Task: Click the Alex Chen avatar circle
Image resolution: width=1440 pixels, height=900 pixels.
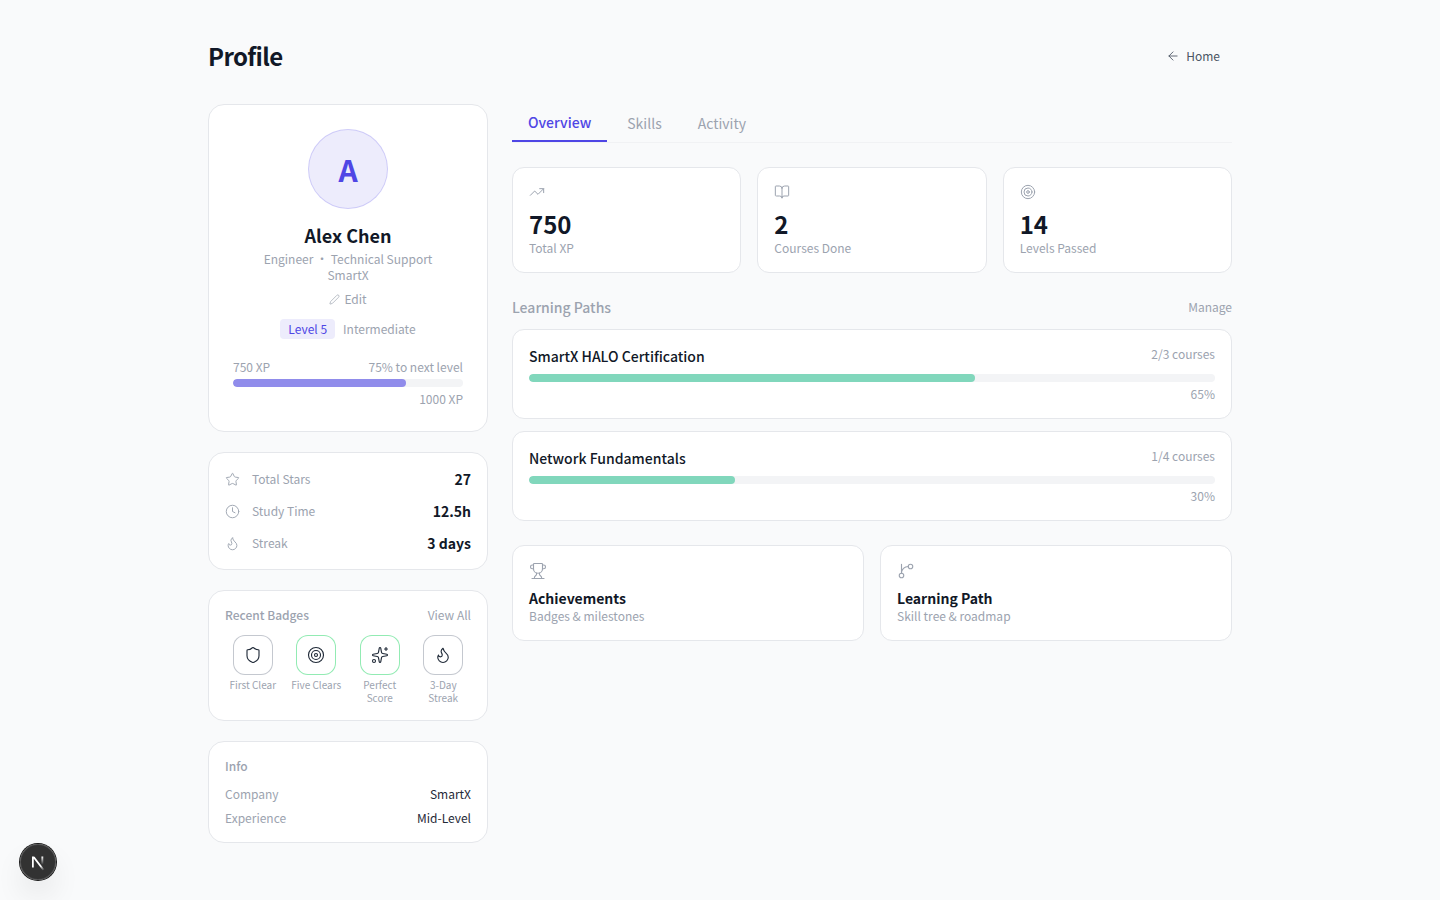Action: [x=348, y=169]
